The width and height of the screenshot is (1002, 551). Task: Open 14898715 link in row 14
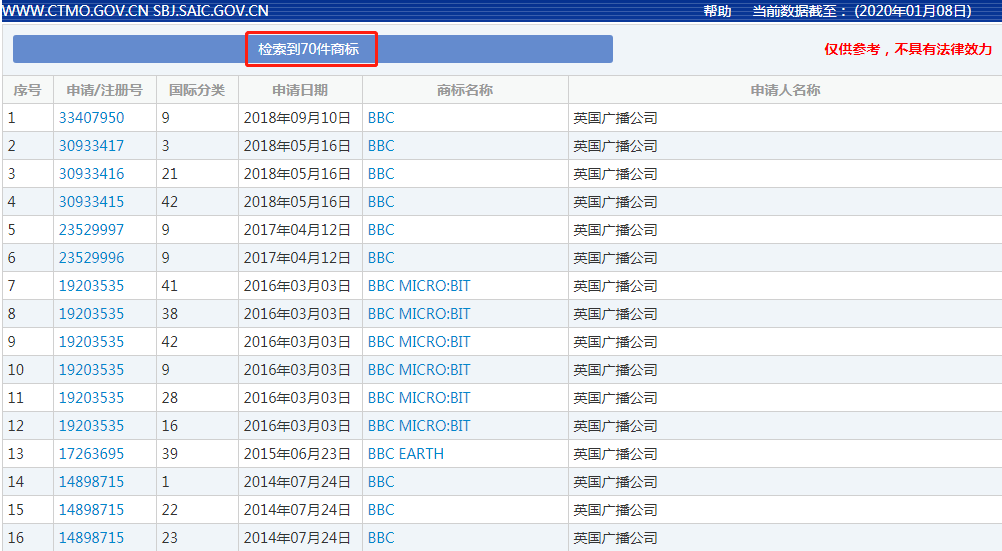(x=91, y=482)
